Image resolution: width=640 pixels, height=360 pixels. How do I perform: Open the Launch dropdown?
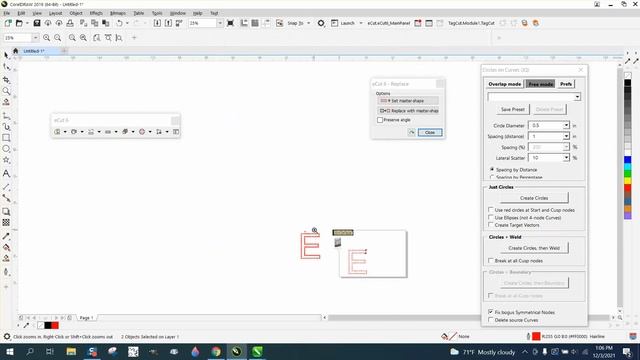tap(361, 23)
